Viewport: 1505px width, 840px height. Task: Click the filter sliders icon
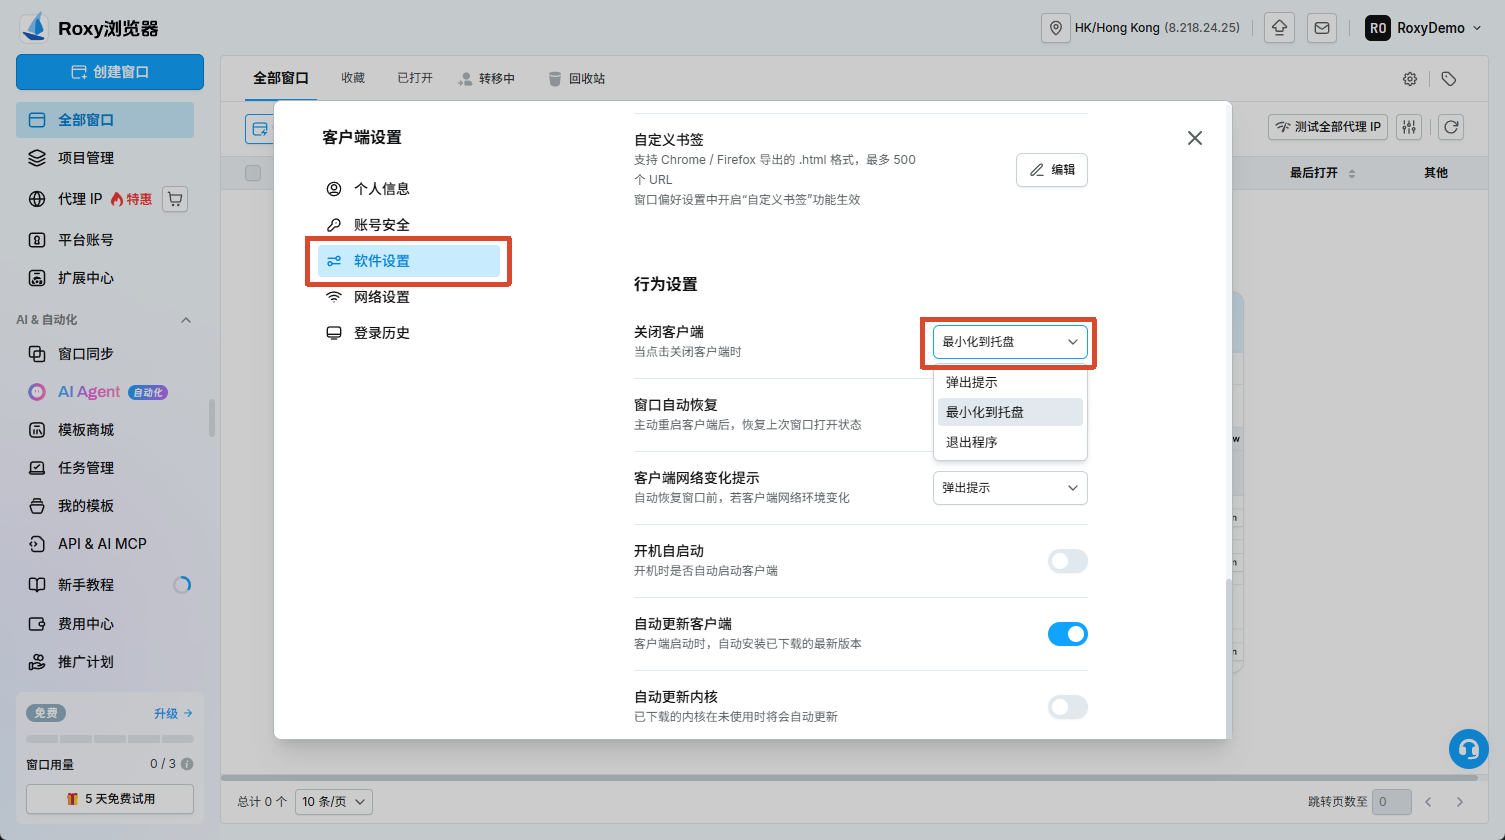click(x=1410, y=127)
